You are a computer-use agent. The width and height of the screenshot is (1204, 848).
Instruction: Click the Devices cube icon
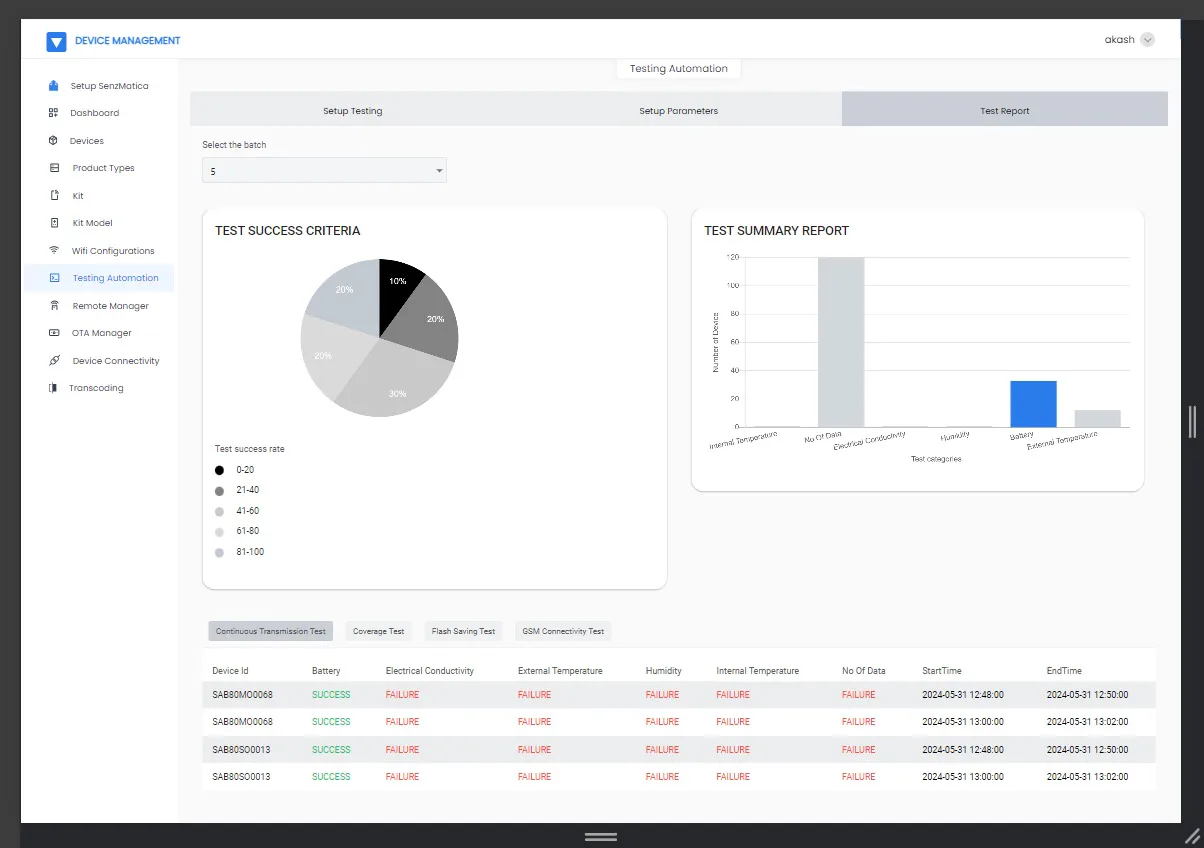(53, 141)
